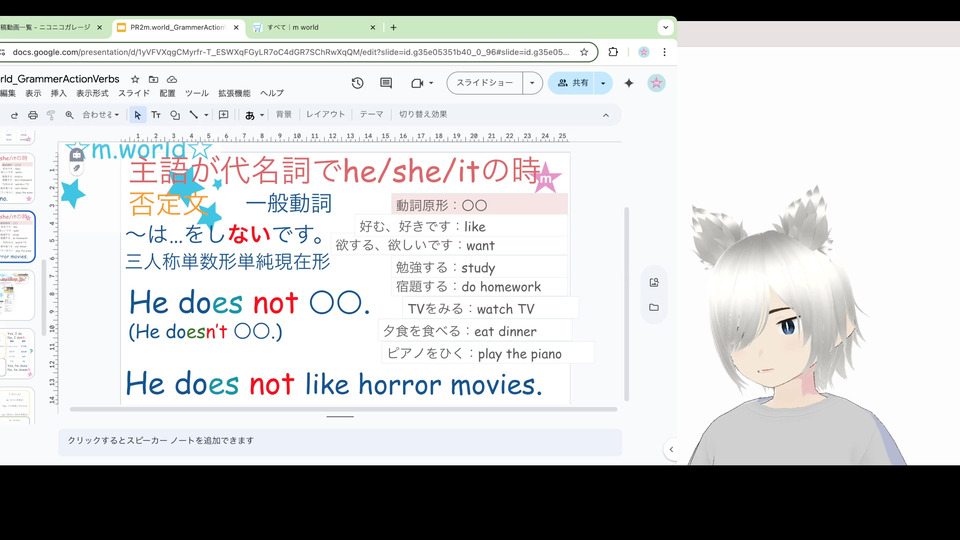
Task: Click the side panel folder icon
Action: click(654, 307)
